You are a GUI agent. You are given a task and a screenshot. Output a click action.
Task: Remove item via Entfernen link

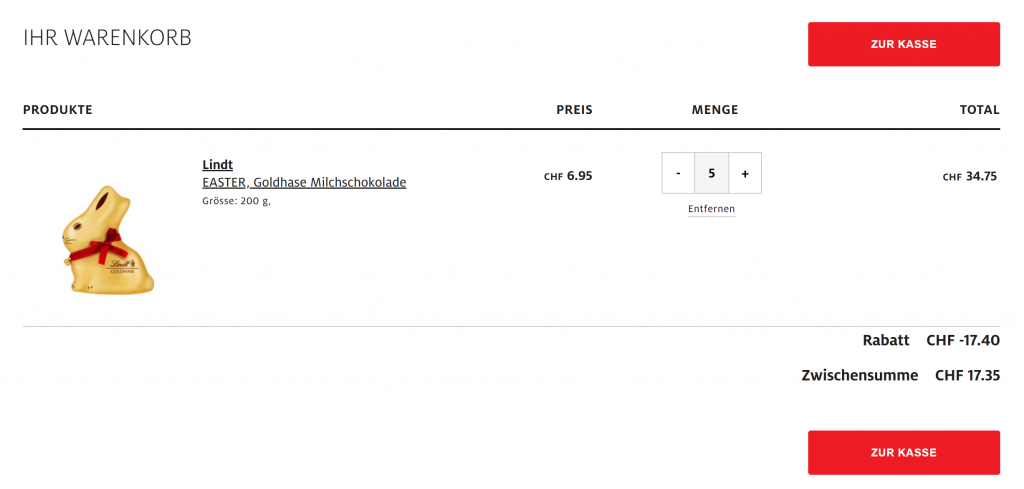[711, 209]
